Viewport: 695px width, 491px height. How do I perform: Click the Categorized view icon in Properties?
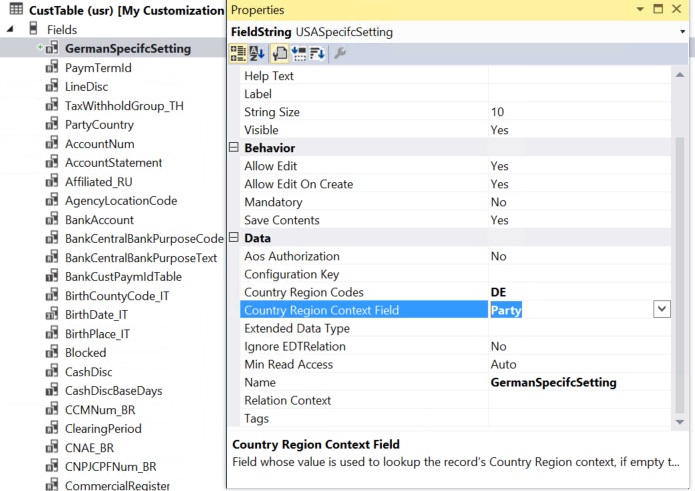(238, 53)
